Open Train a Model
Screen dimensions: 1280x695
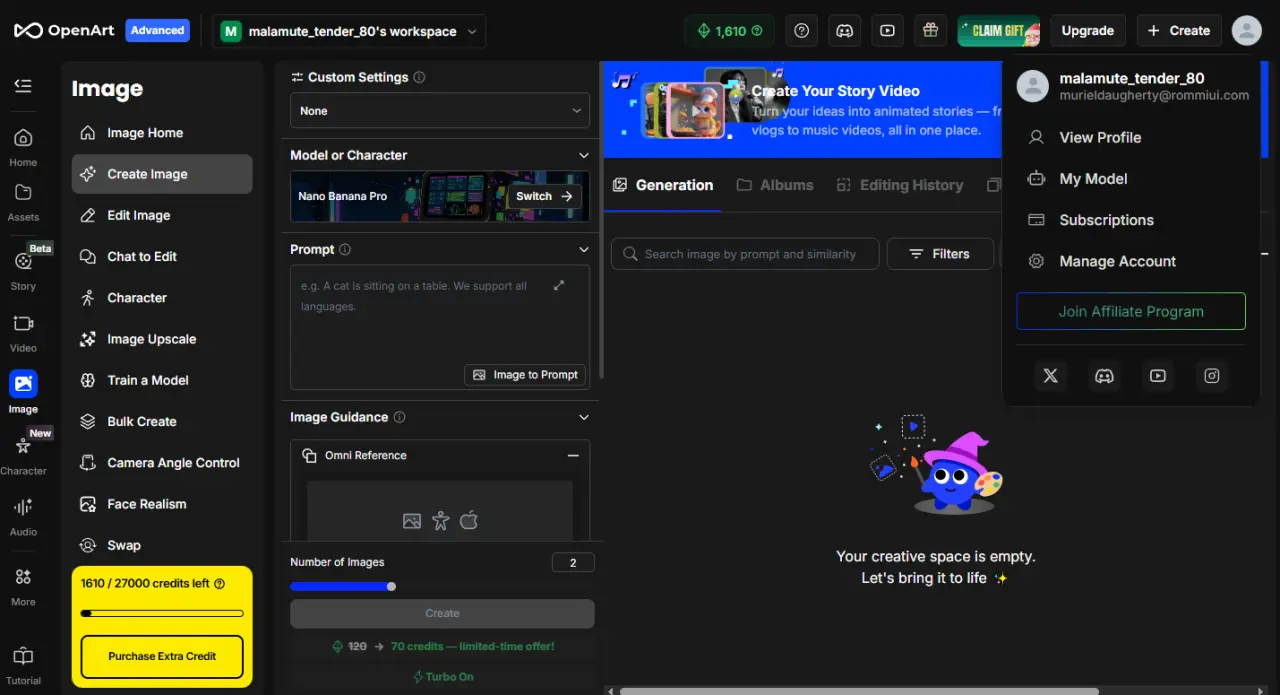pyautogui.click(x=162, y=380)
